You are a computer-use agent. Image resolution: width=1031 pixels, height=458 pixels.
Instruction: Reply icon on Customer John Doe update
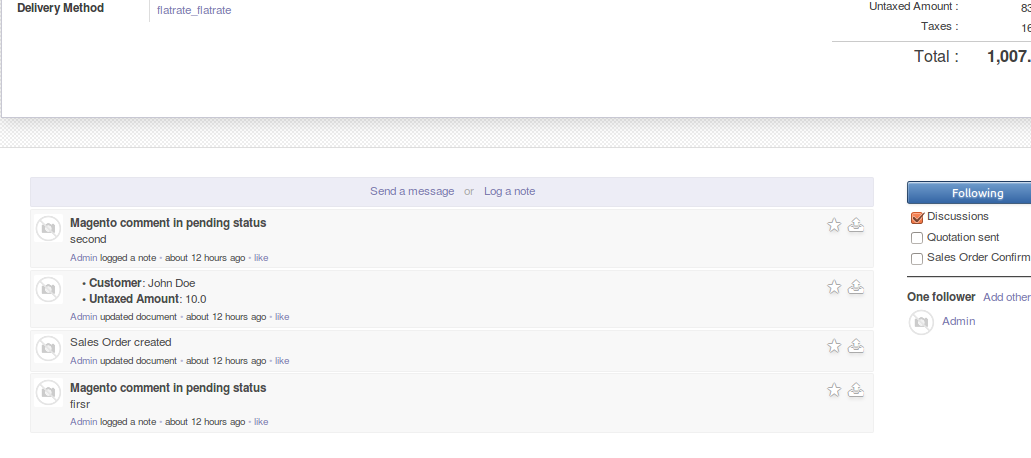[855, 286]
